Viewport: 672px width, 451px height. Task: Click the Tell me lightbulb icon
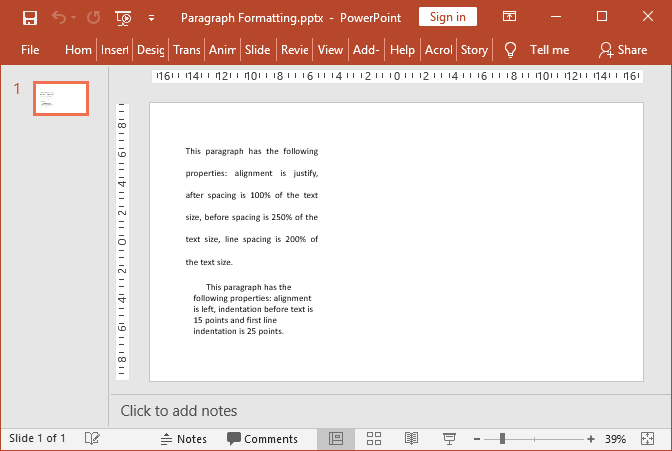coord(510,49)
